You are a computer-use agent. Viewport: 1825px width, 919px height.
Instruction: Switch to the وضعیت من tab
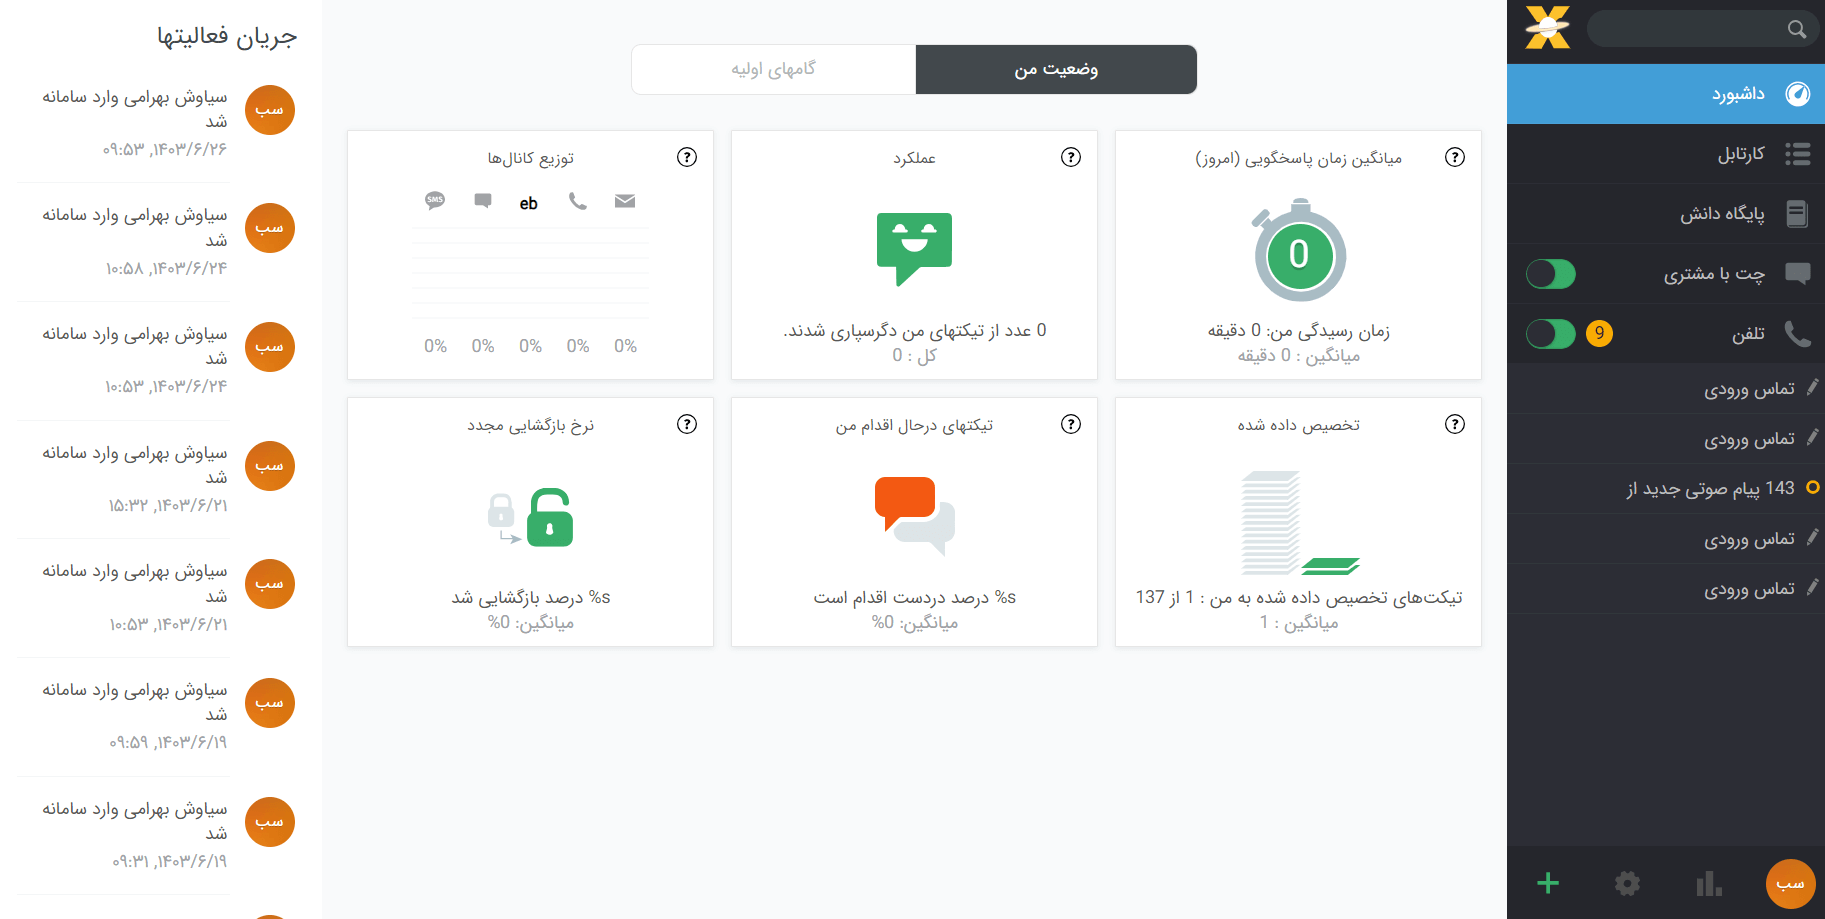click(x=1056, y=69)
